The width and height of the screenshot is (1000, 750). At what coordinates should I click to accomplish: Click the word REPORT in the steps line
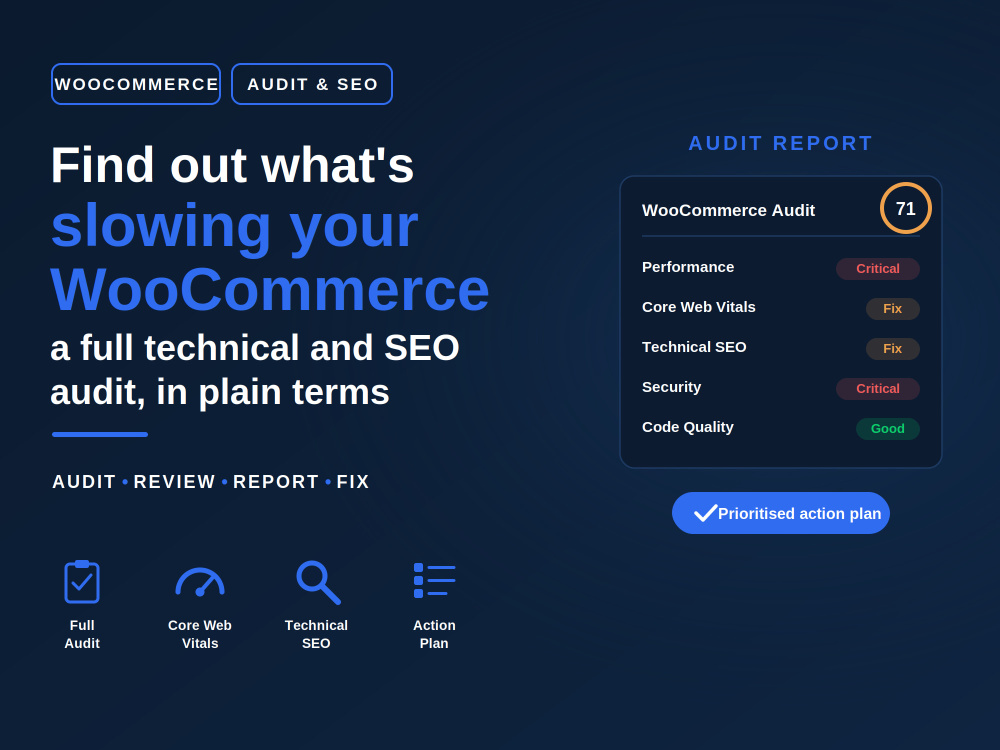[x=276, y=482]
